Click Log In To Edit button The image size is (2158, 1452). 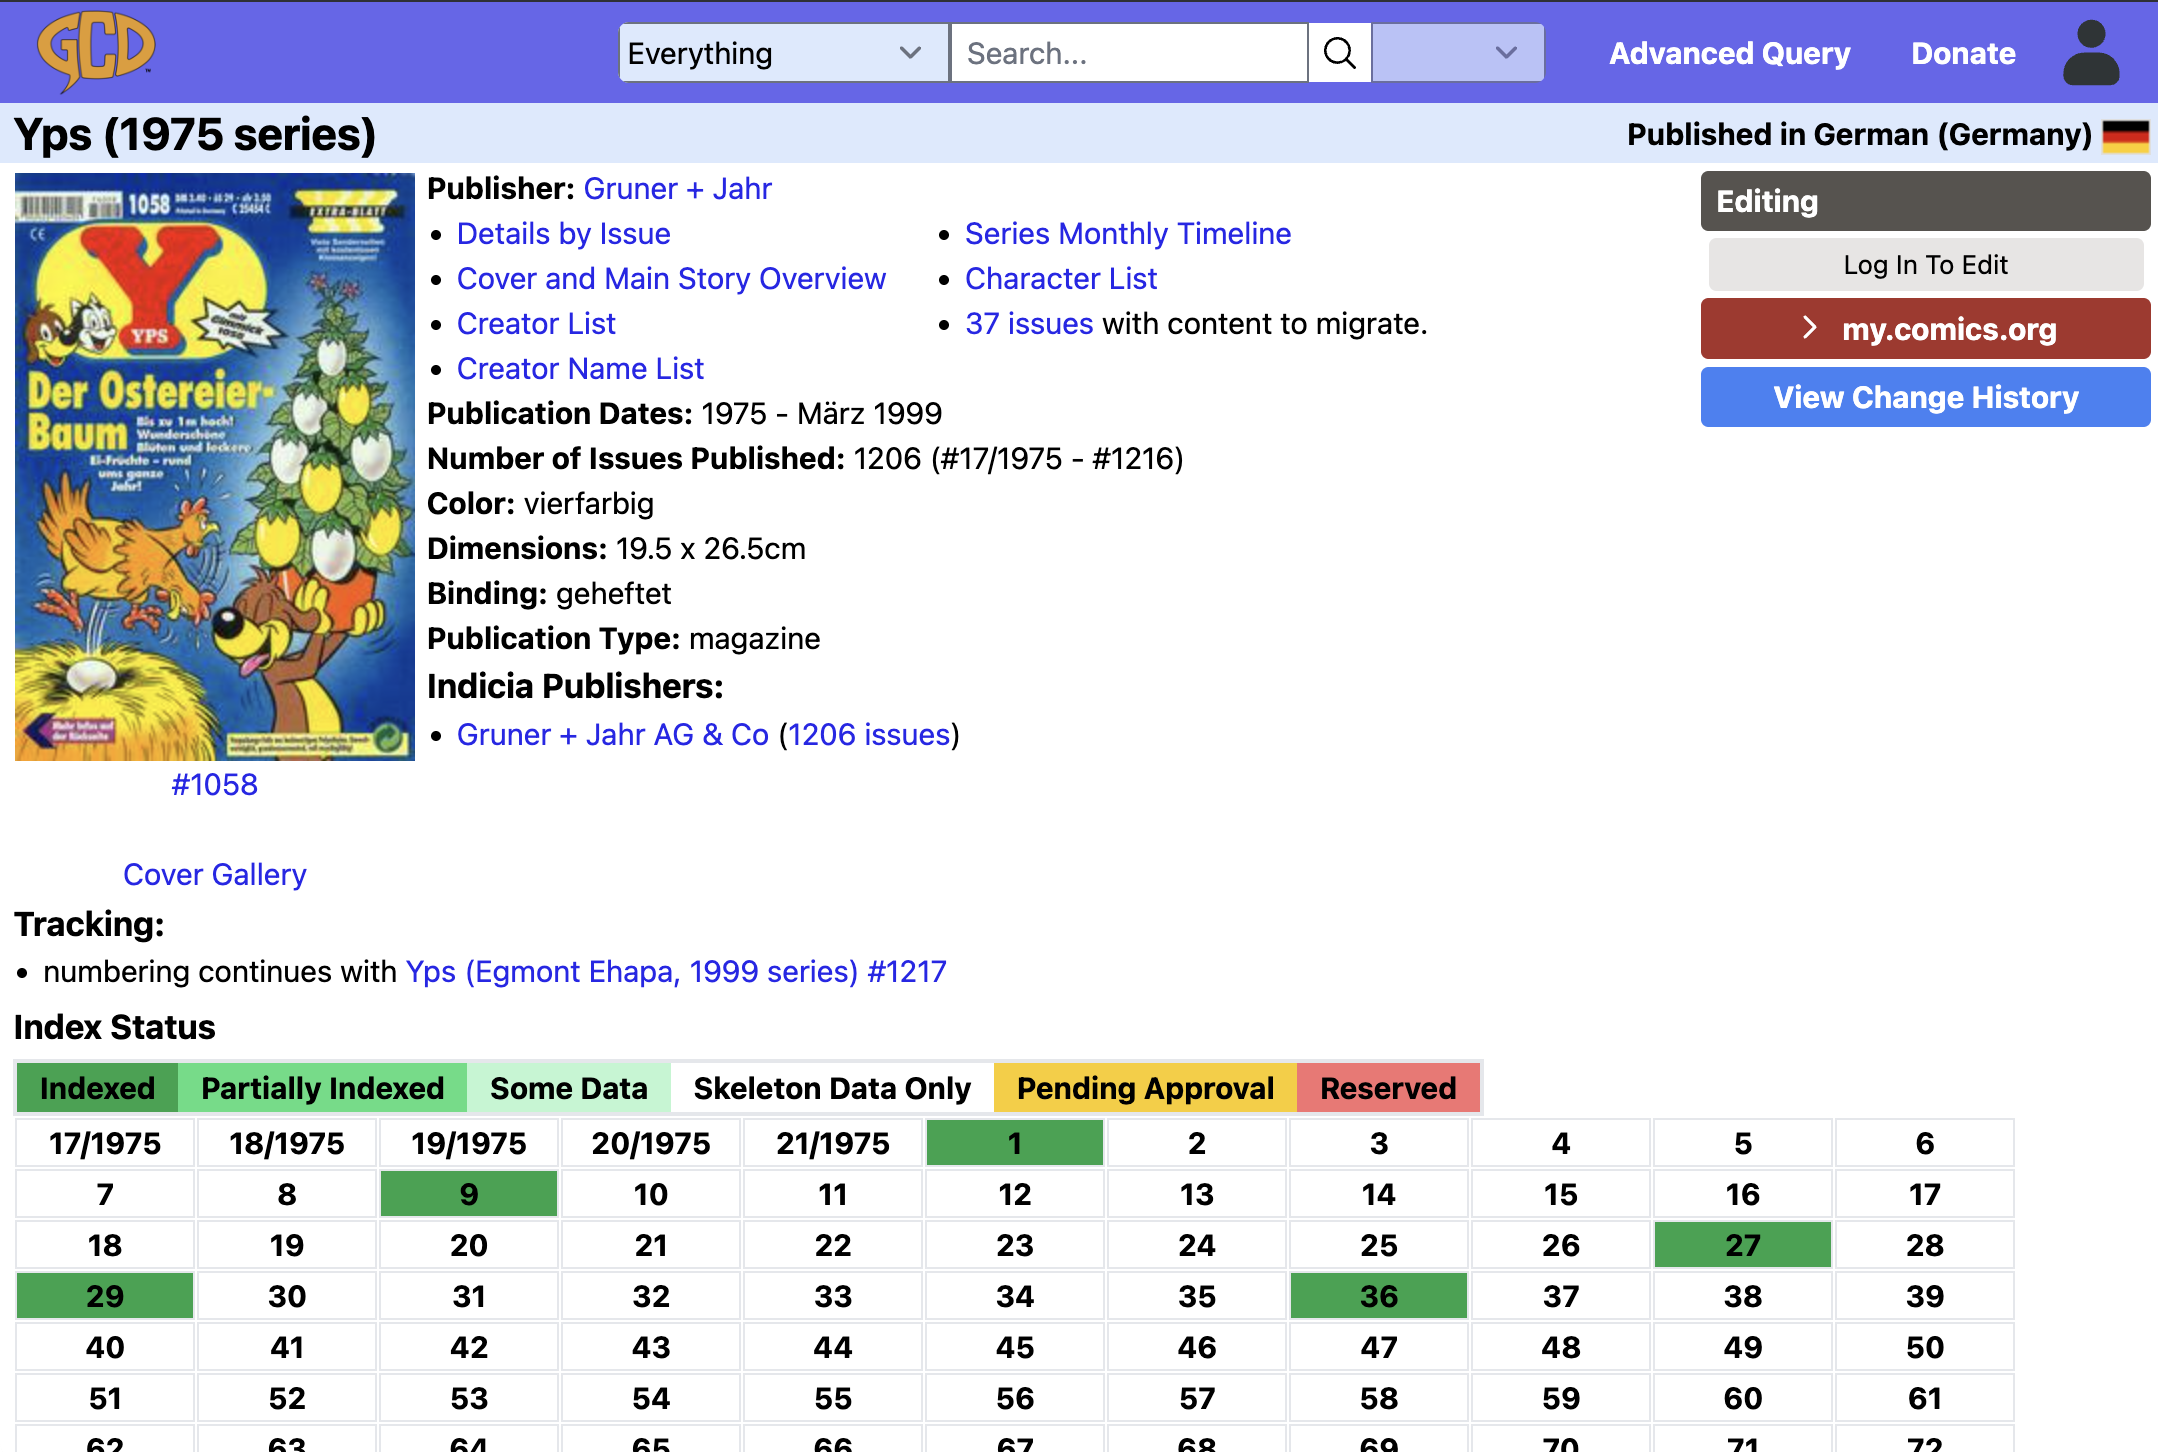click(1925, 265)
